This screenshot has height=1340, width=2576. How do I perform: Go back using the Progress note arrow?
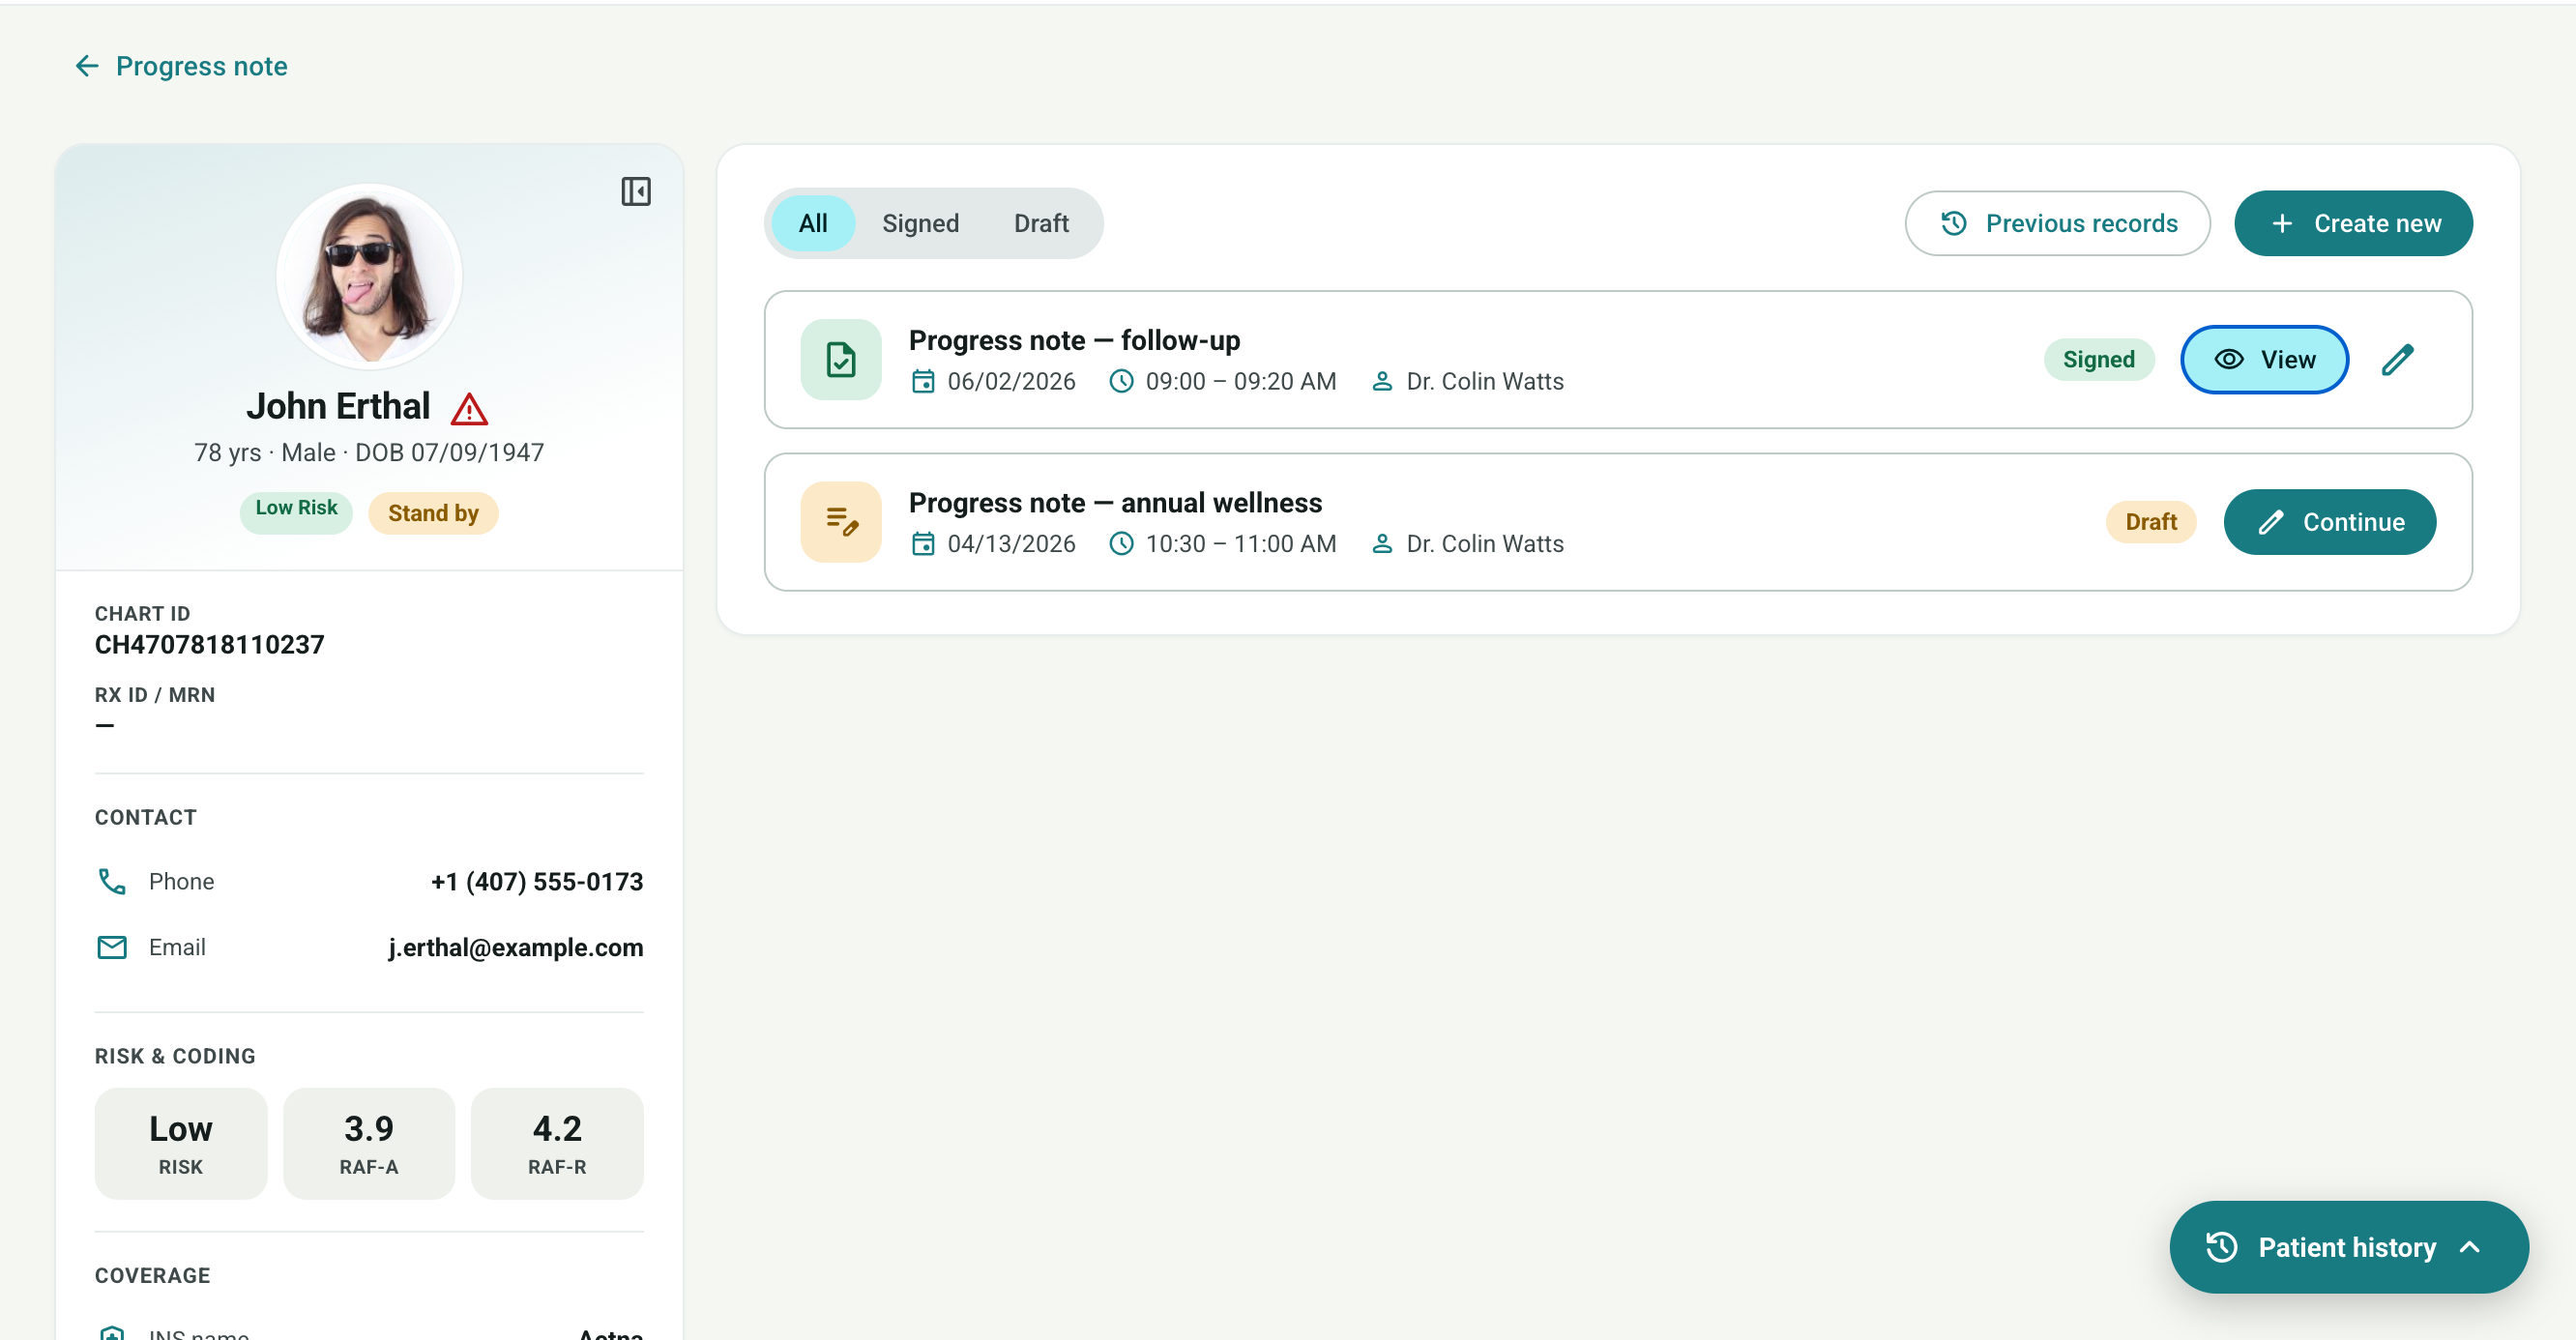point(87,66)
